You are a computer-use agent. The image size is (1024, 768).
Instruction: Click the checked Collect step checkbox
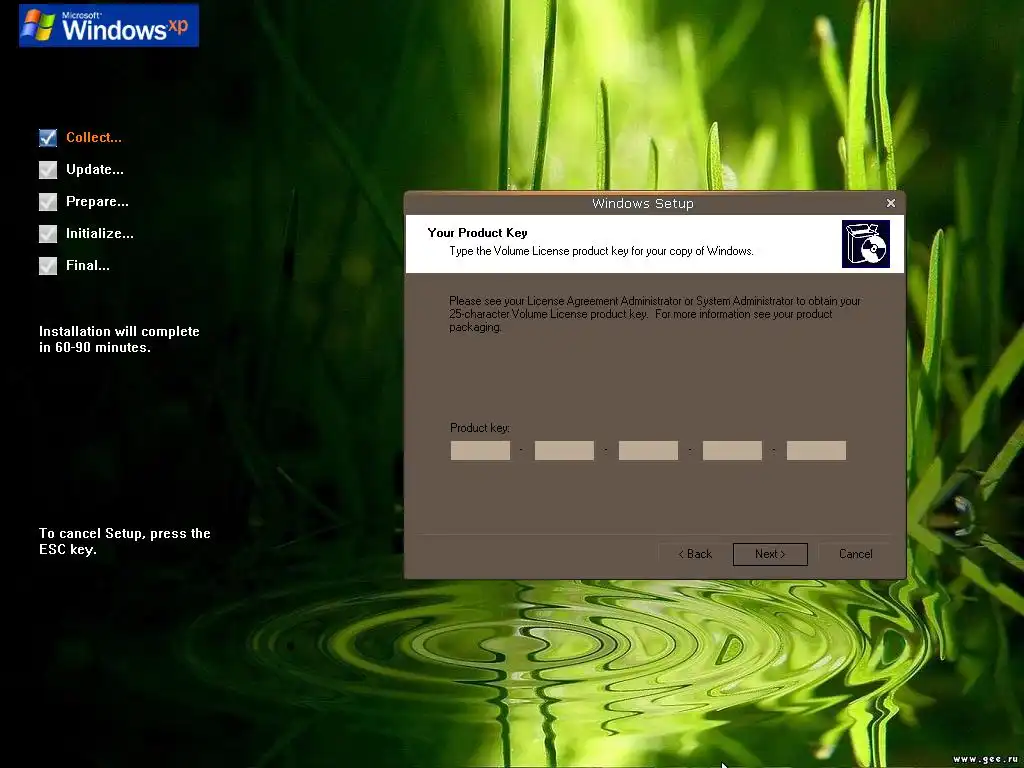point(48,137)
